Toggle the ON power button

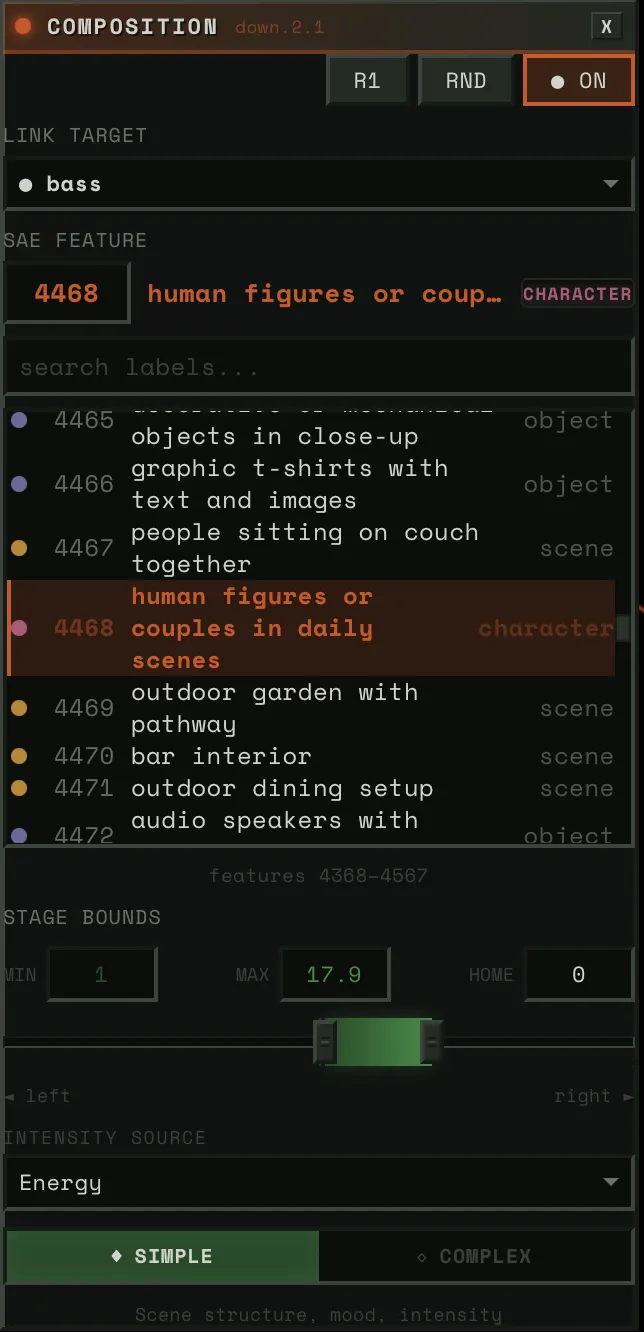579,81
